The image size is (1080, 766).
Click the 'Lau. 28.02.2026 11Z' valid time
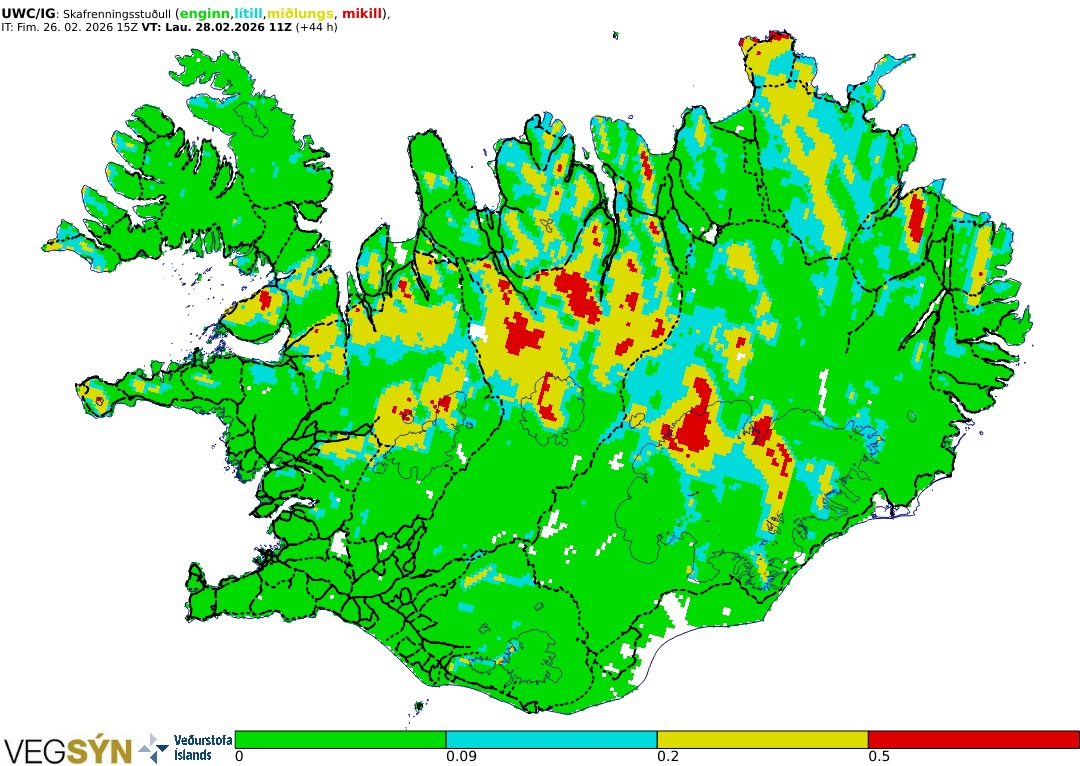tap(229, 28)
